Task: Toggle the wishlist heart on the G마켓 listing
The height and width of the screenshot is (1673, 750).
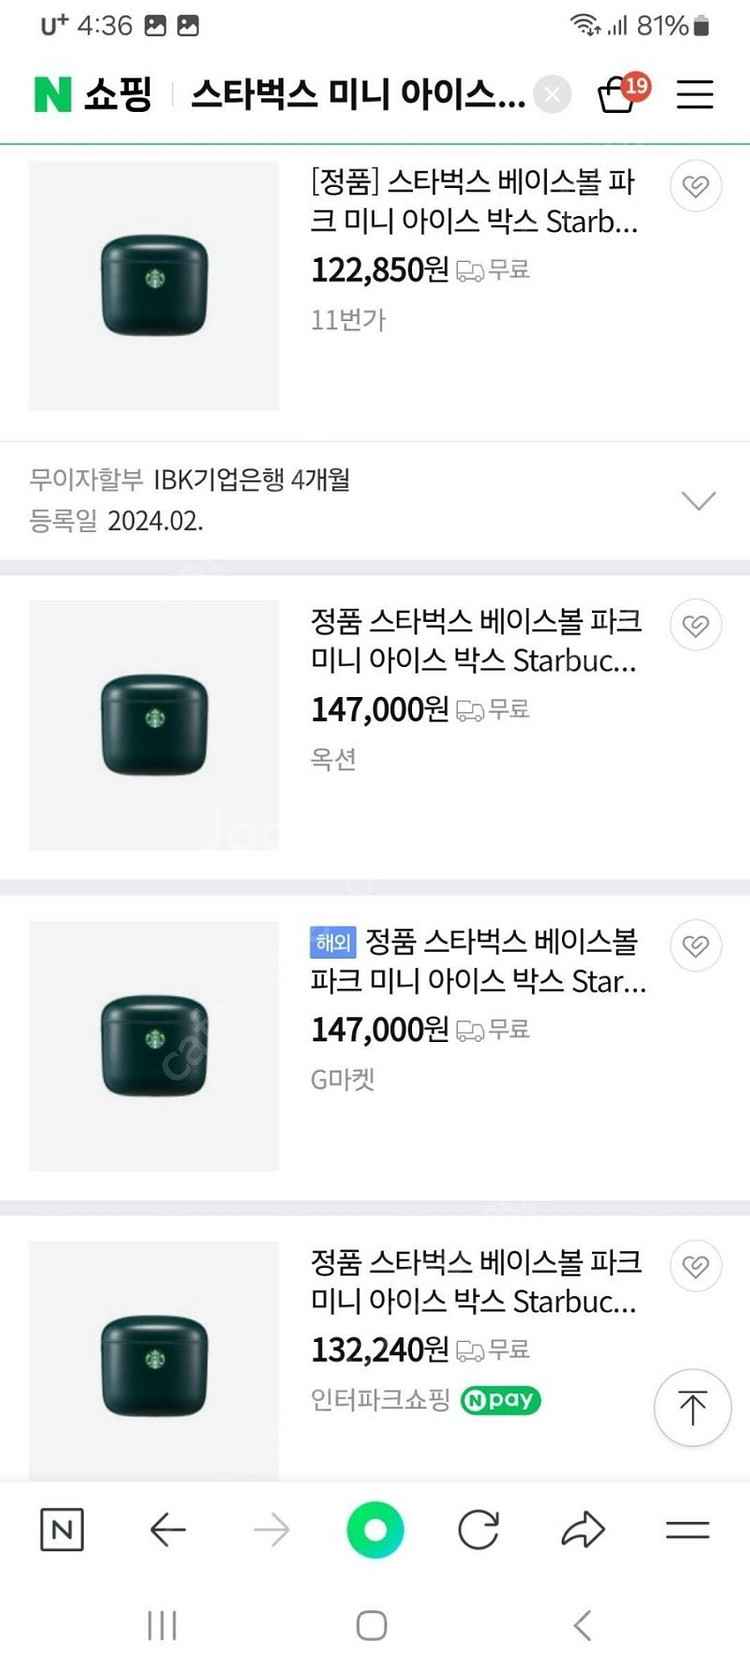Action: (696, 945)
